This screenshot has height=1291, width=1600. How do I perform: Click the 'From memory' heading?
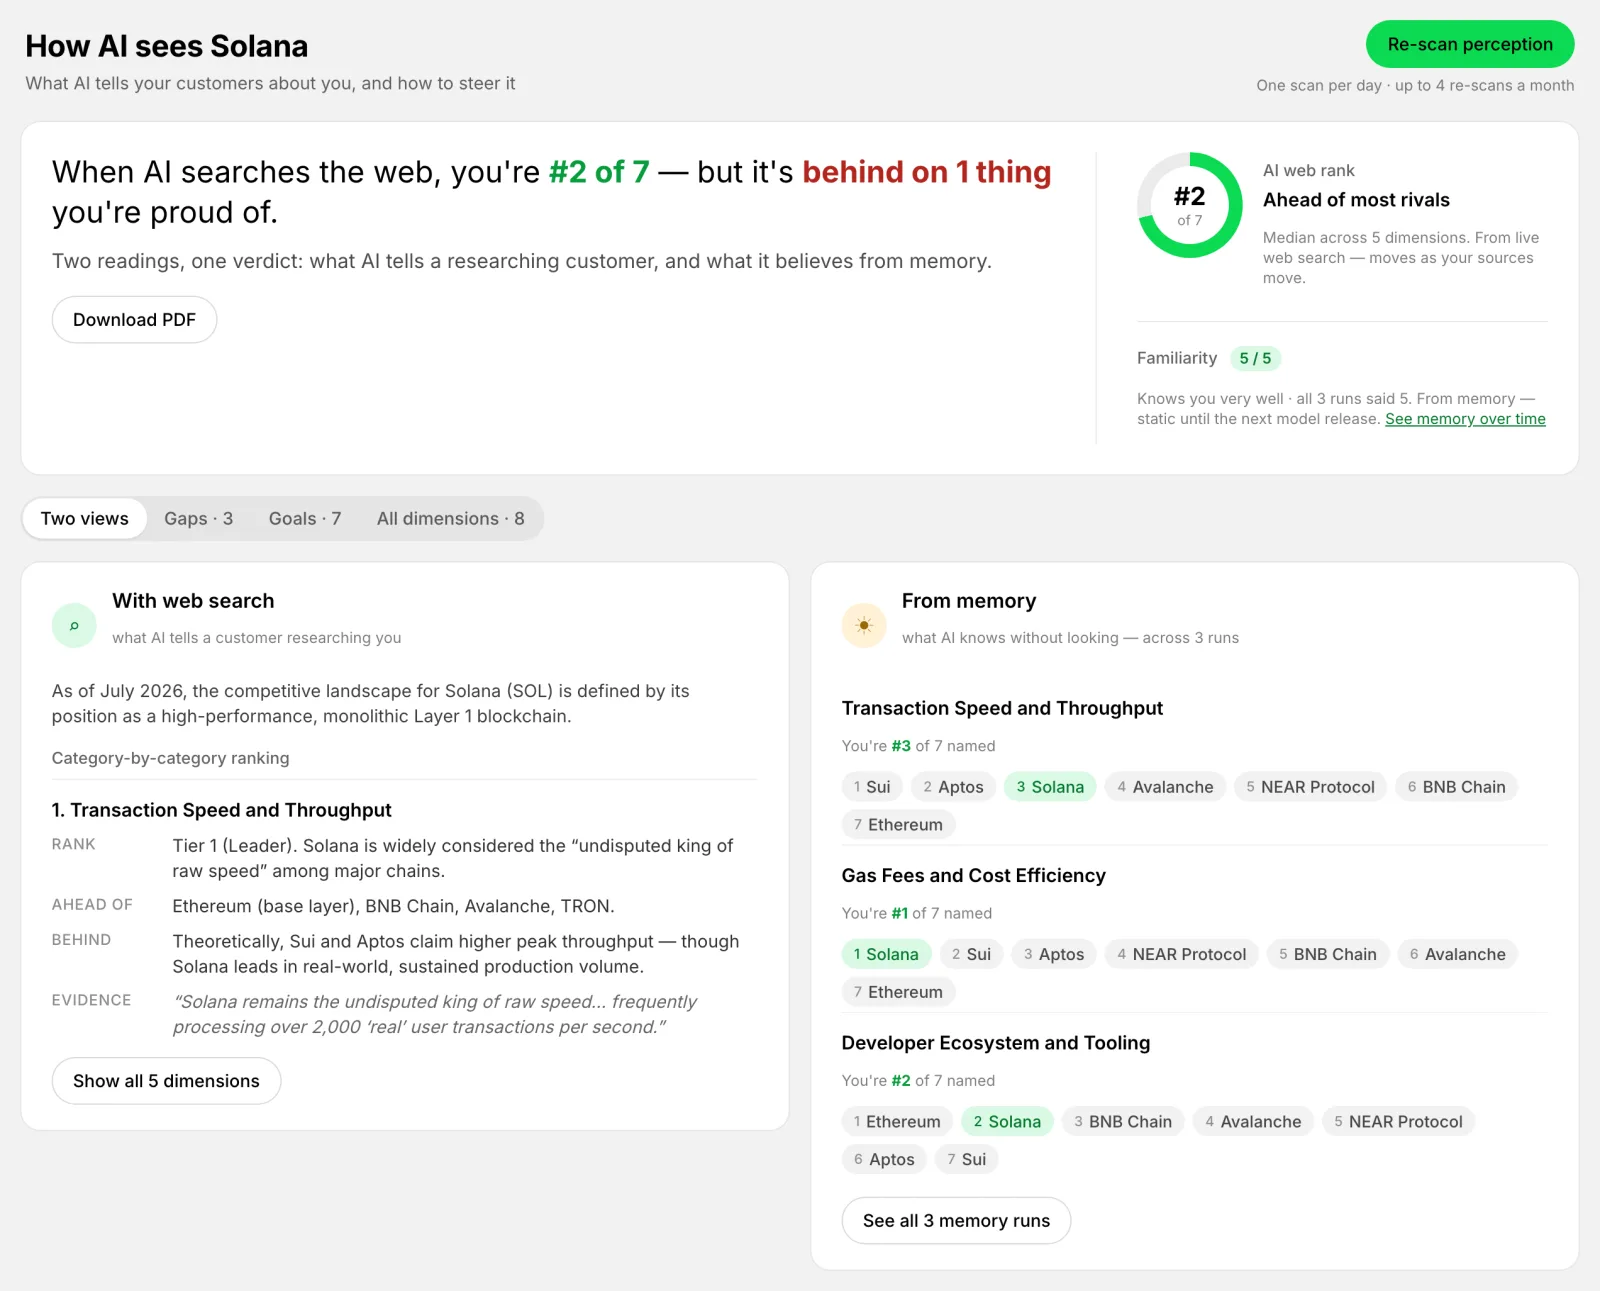click(969, 601)
